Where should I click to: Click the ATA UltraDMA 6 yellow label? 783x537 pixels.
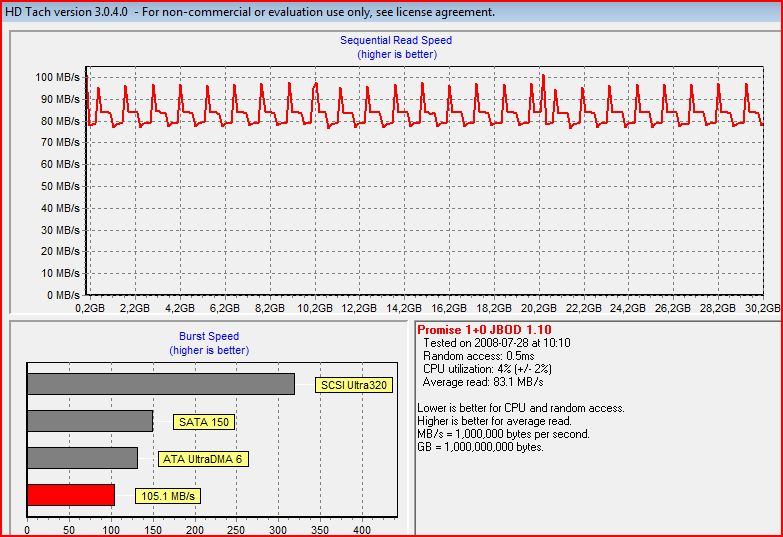(203, 459)
